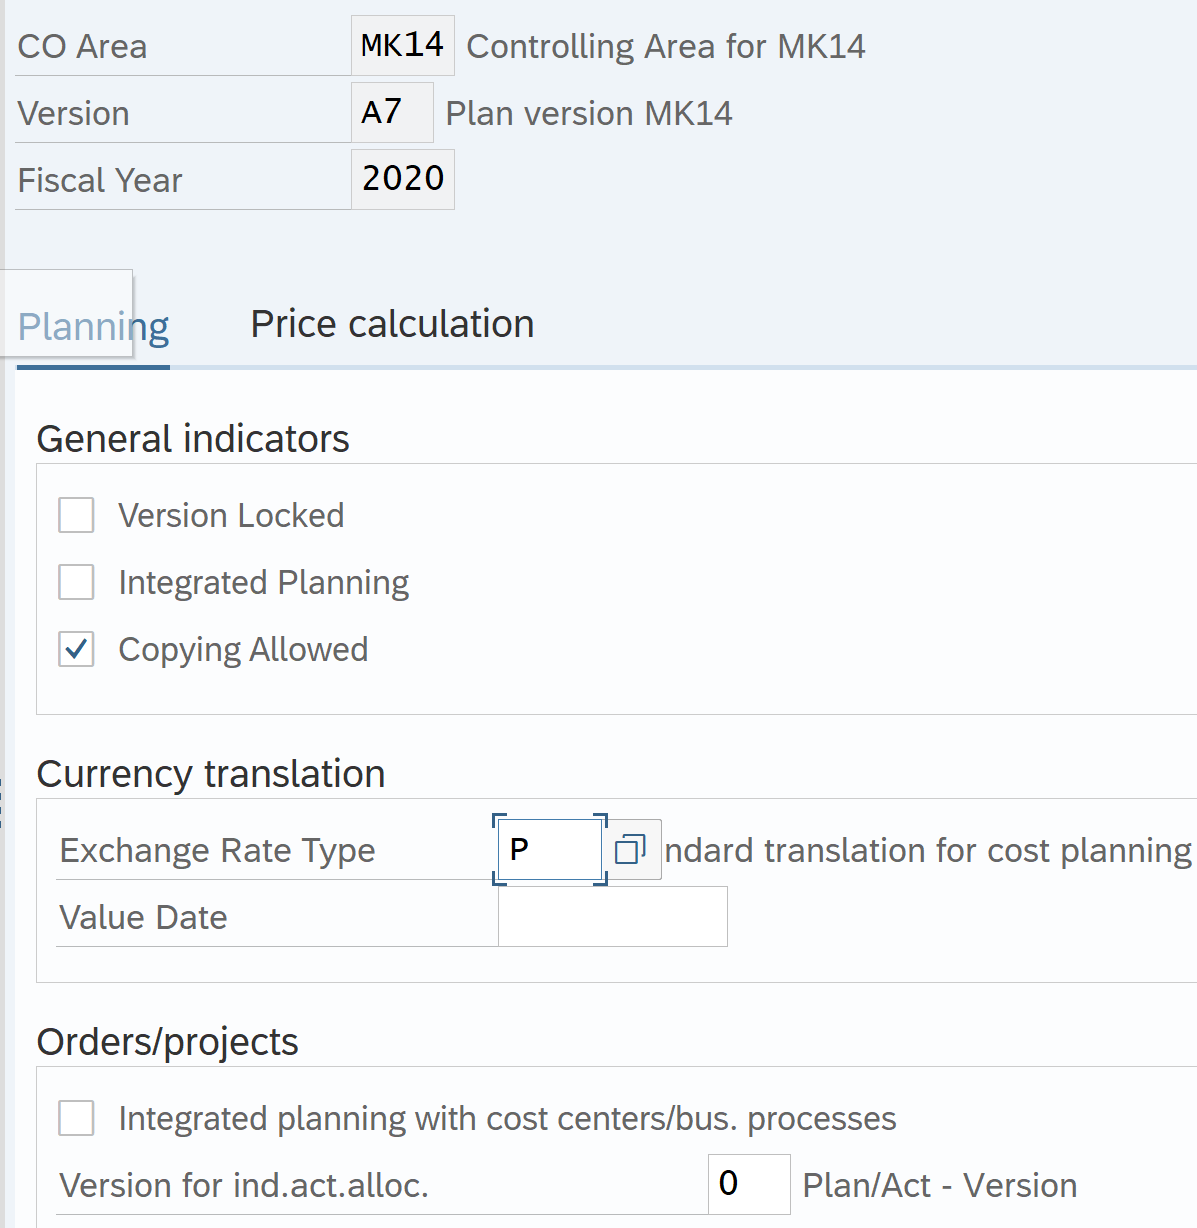Click the translation for cost planning description

click(928, 851)
